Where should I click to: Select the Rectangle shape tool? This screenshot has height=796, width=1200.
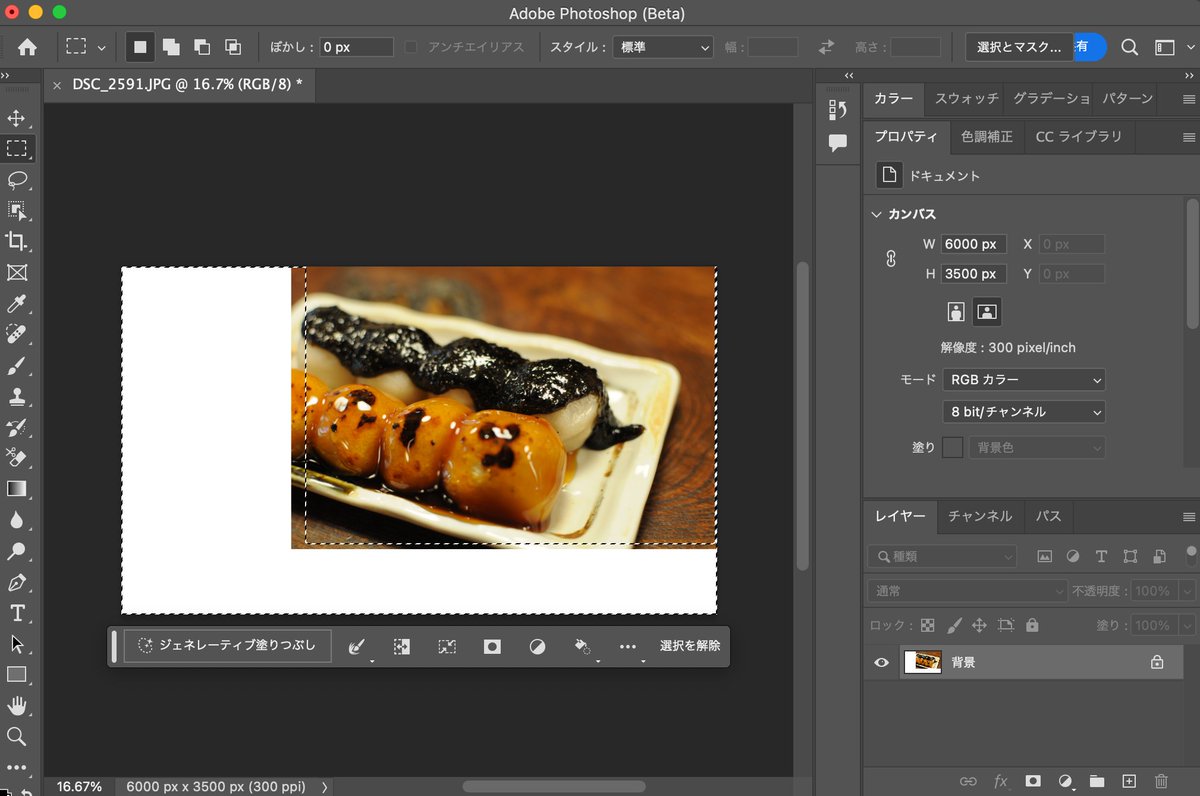pos(17,675)
